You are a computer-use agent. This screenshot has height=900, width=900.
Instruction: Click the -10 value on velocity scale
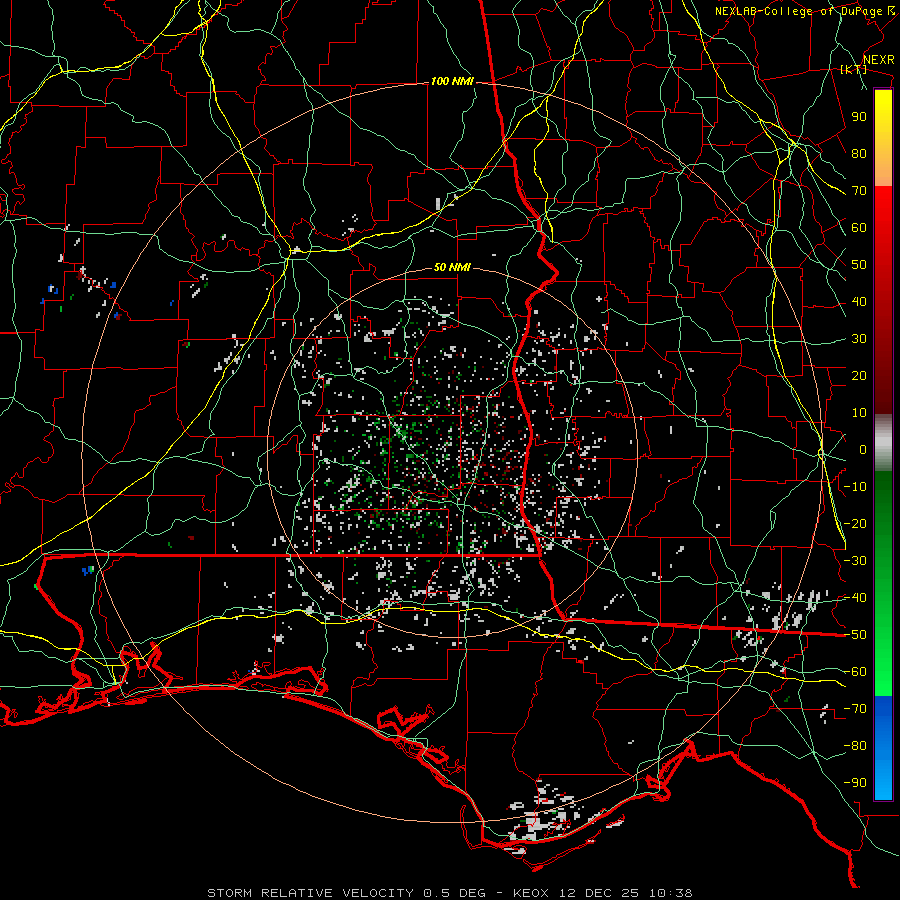855,487
